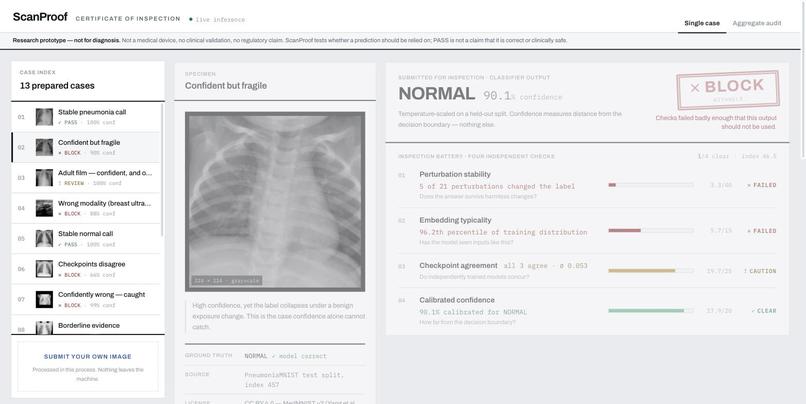
Task: Open the Checkpoints disagree case
Action: (86, 269)
